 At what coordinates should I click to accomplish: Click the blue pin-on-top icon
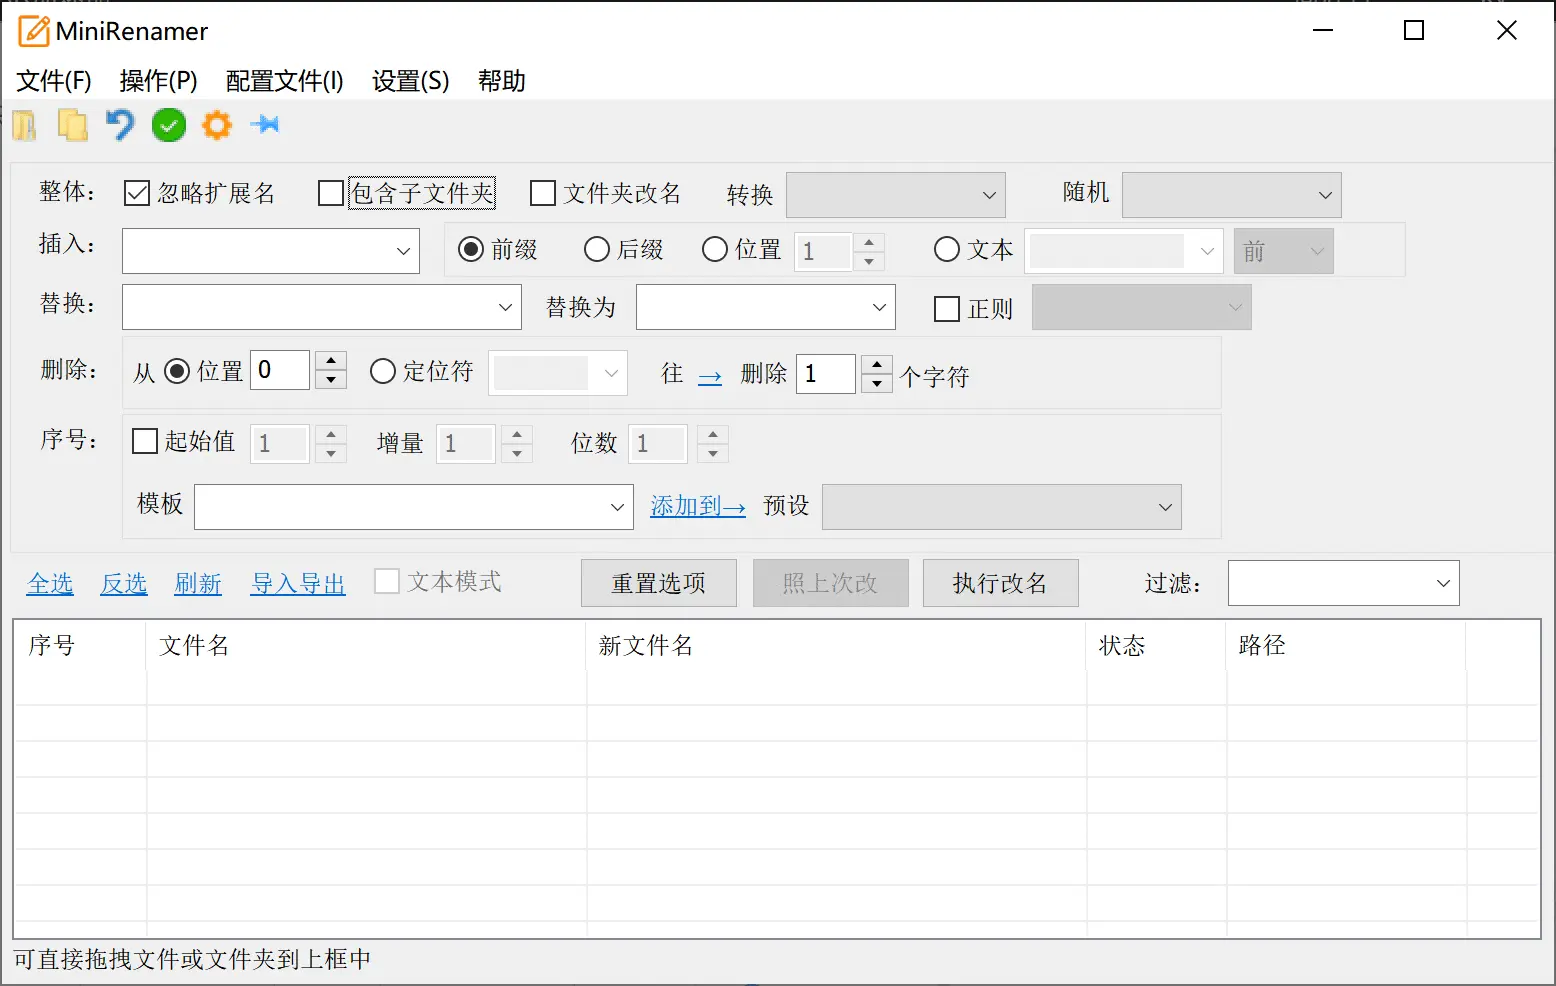point(265,124)
